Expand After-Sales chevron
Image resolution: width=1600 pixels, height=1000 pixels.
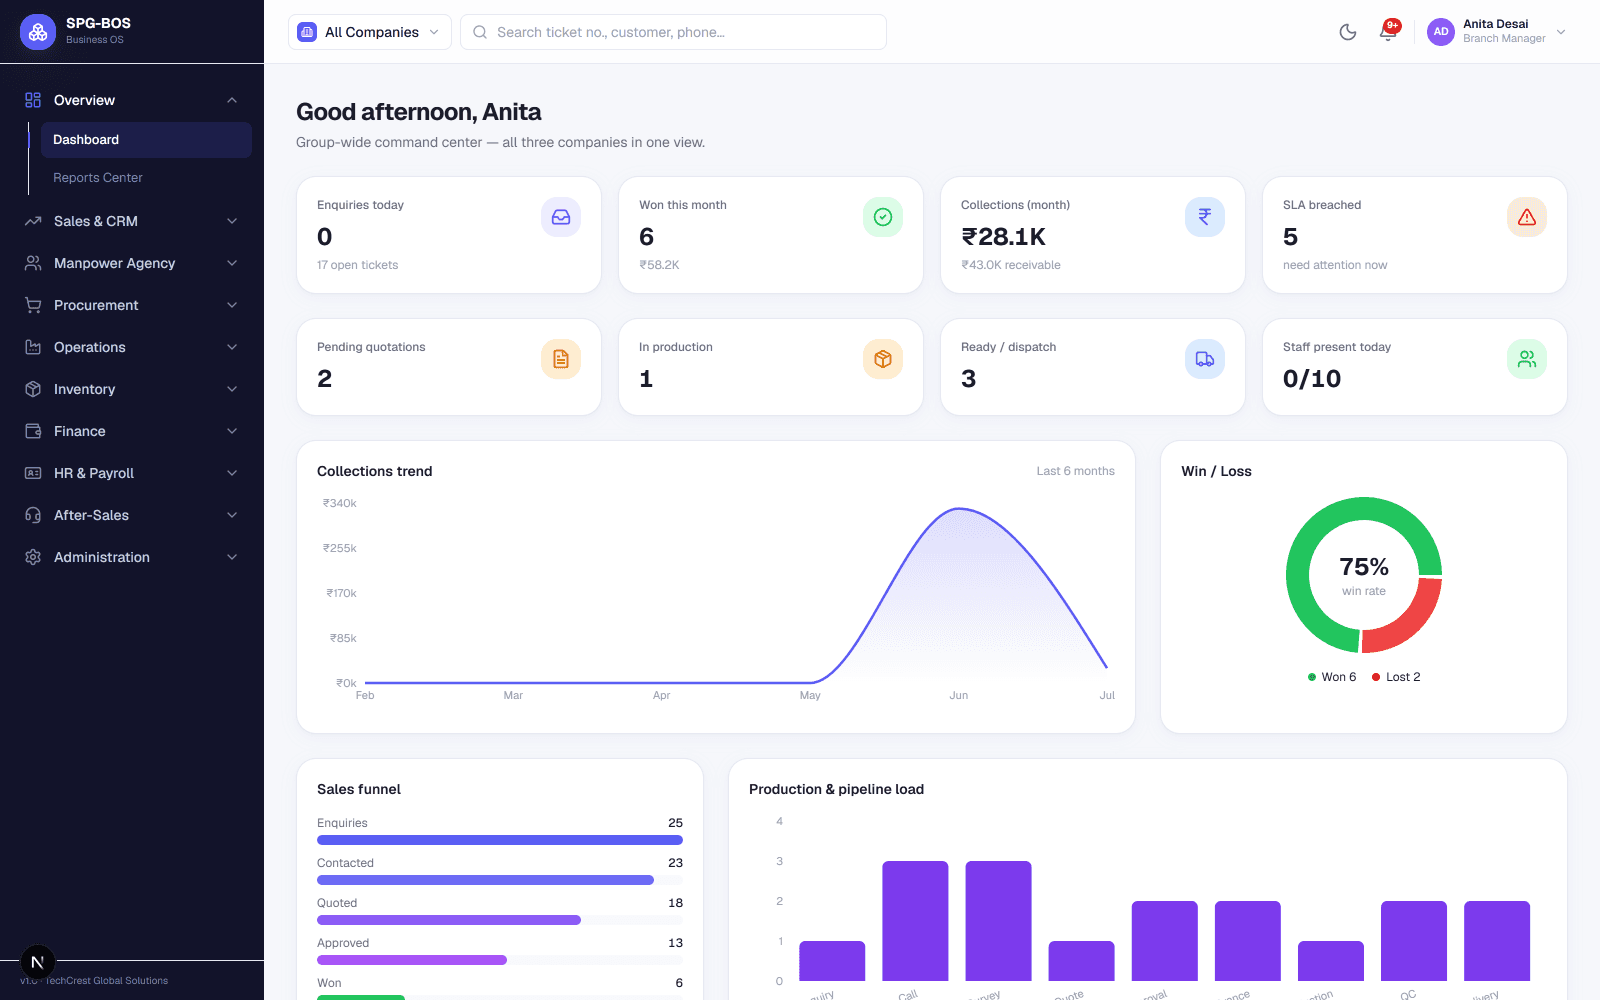232,515
